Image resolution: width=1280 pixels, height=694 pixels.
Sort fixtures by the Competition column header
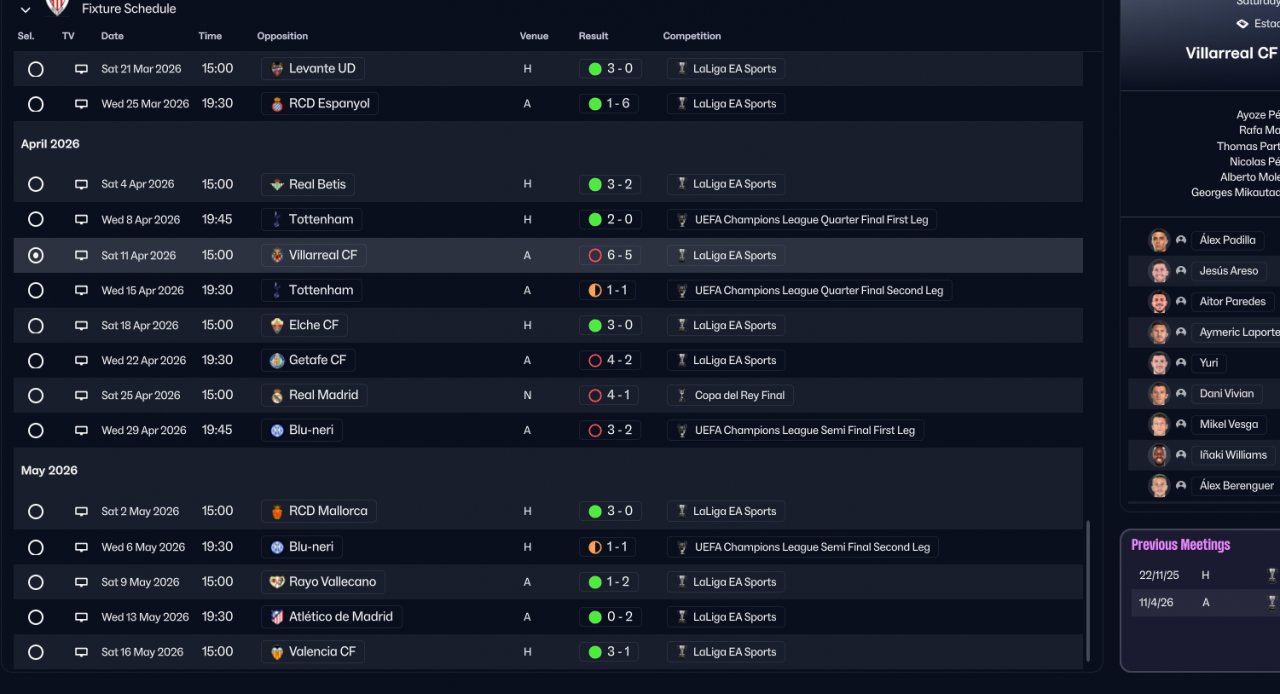pyautogui.click(x=691, y=36)
